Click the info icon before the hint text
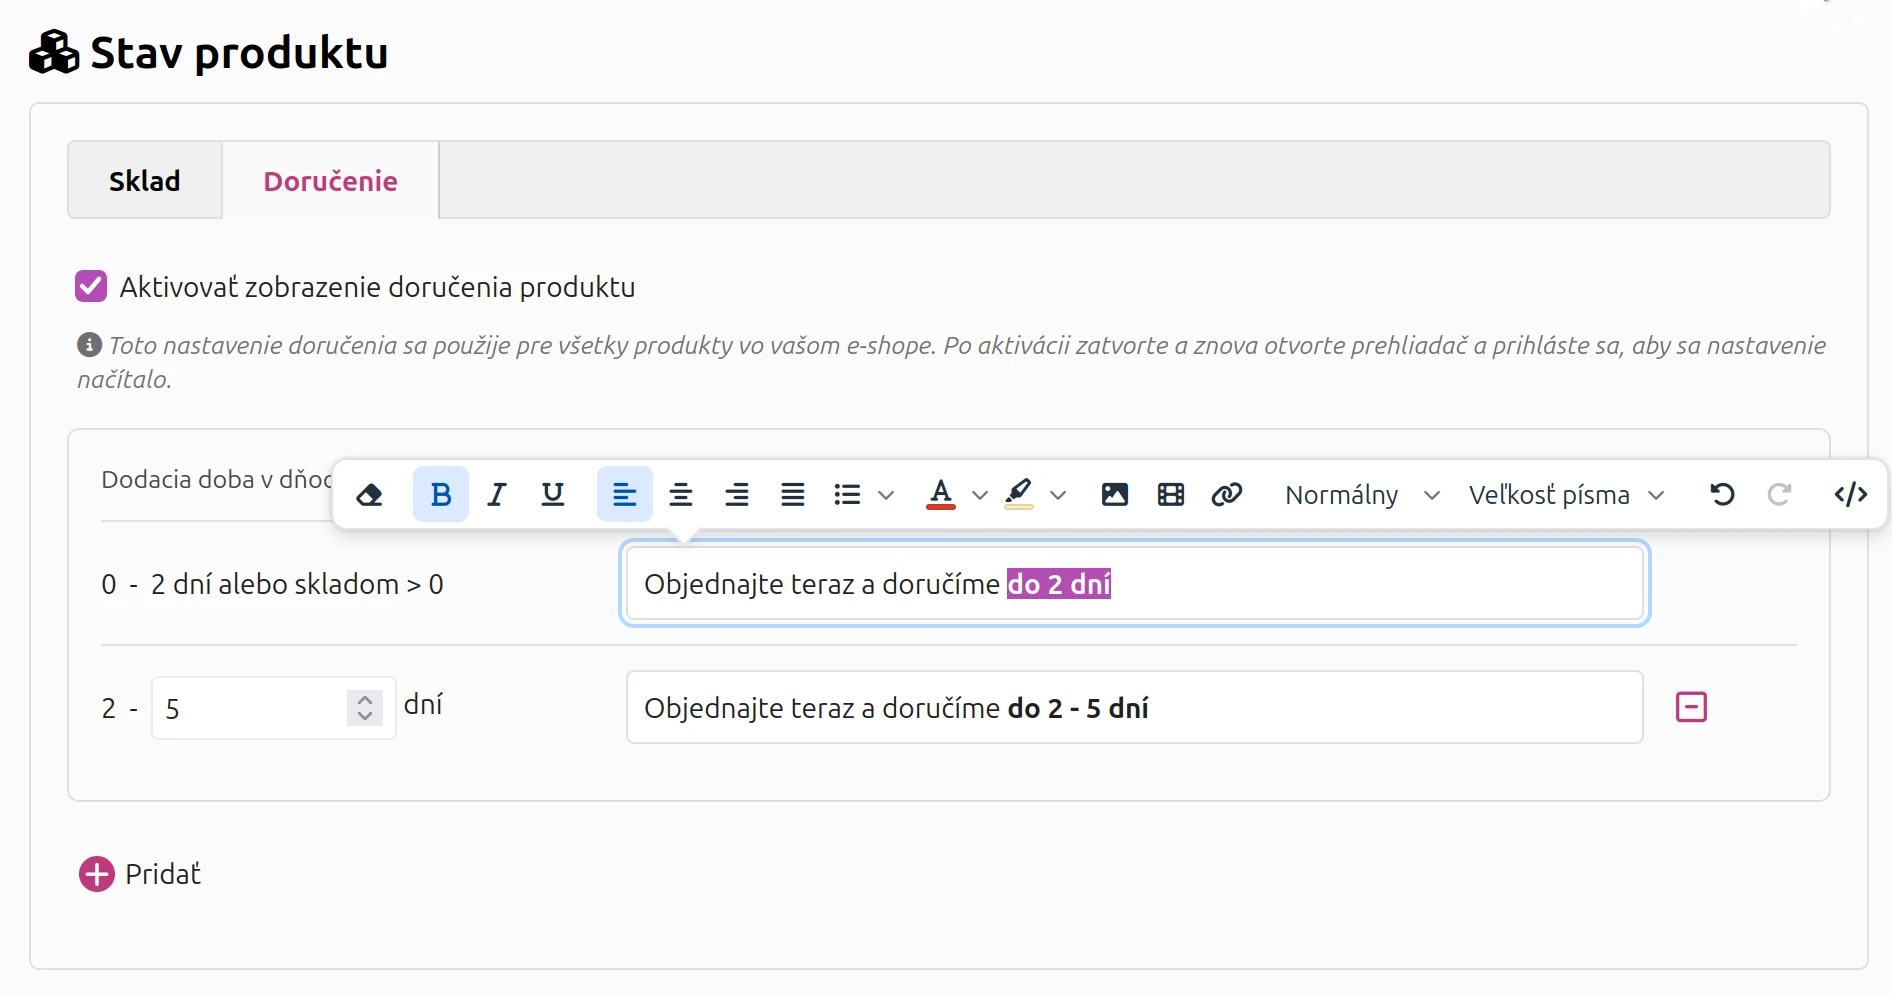The height and width of the screenshot is (994, 1892). 89,345
